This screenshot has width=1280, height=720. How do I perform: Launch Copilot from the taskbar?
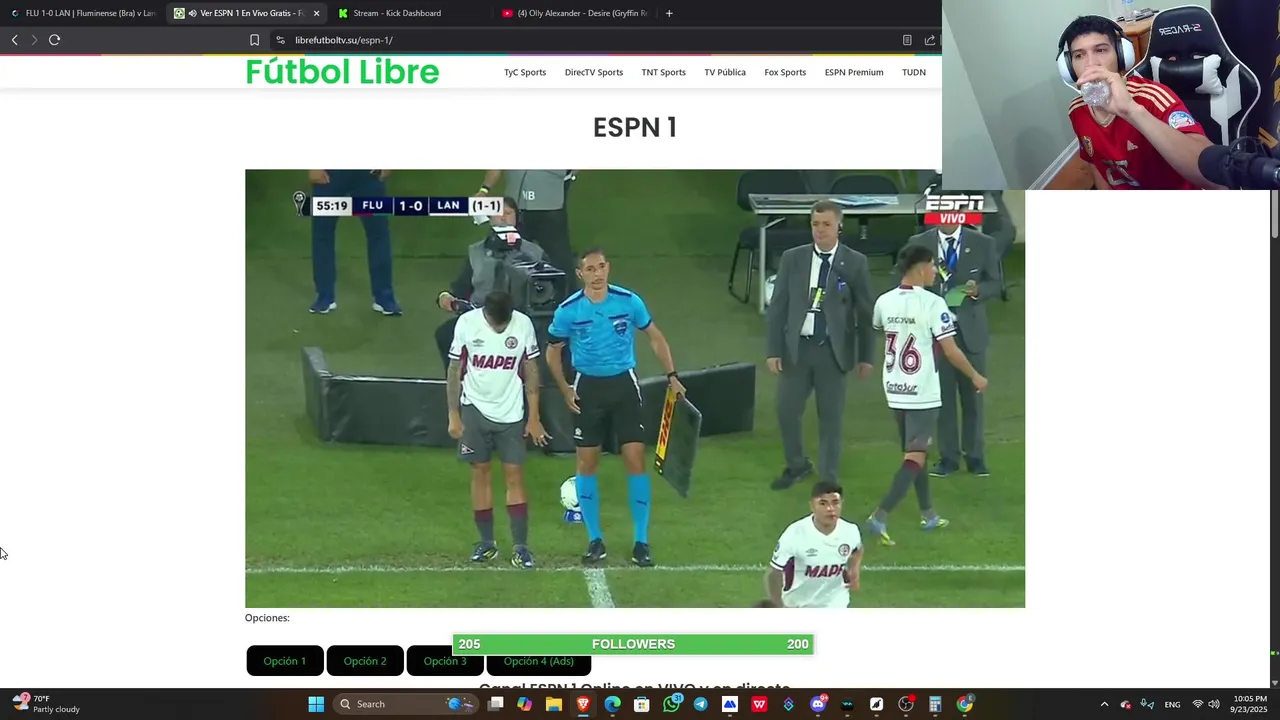(x=524, y=704)
